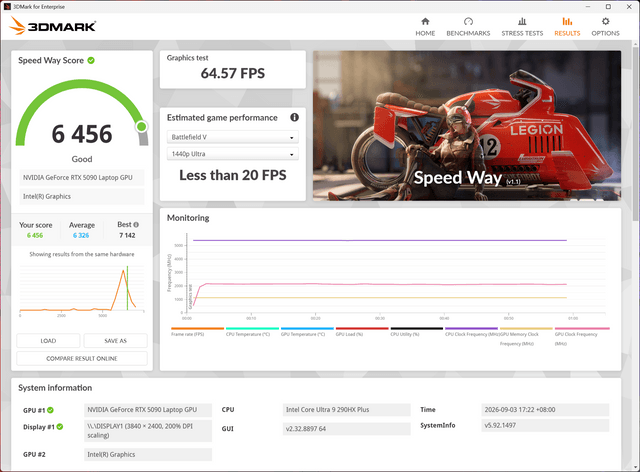Go to Benchmarks section

coord(468,27)
